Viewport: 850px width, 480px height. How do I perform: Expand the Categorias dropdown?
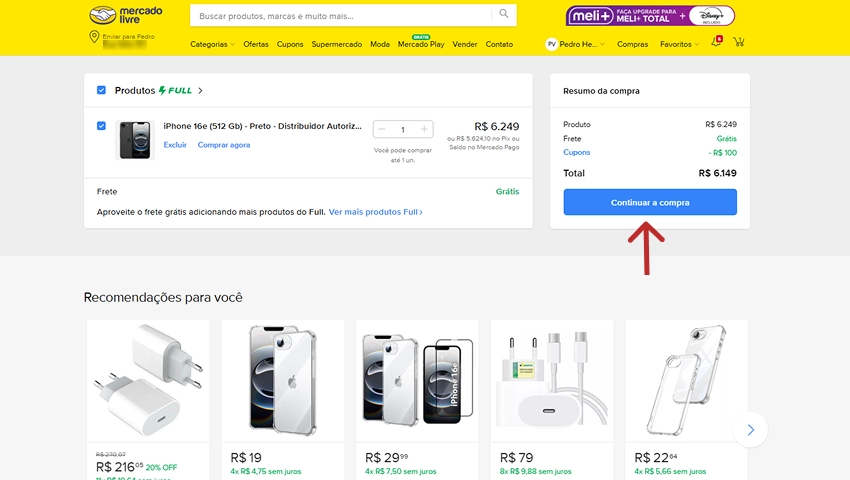212,44
